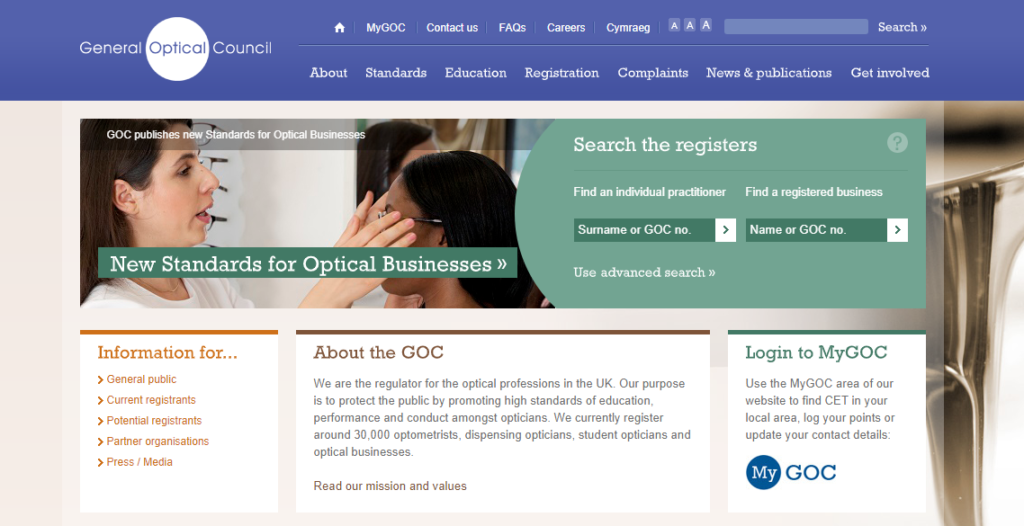Focus the Surname or GOC no. field
The width and height of the screenshot is (1024, 526).
[645, 230]
